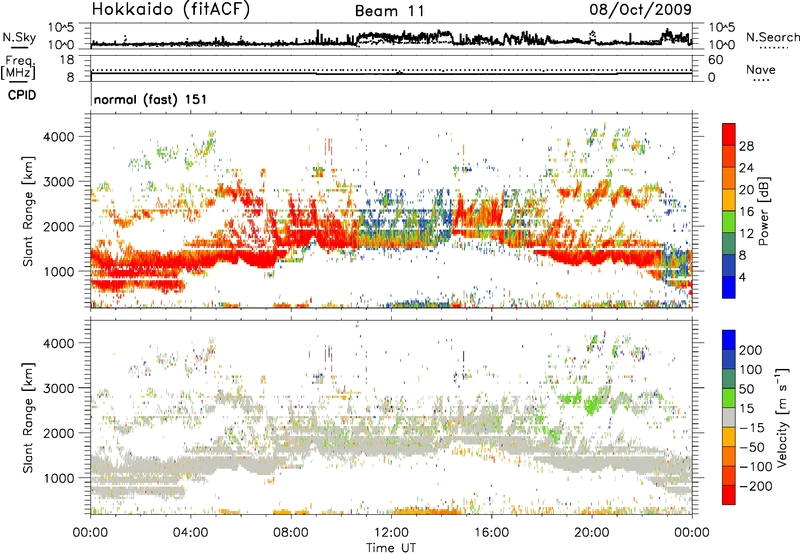This screenshot has height=554, width=800.
Task: Click the '04:00' time tick label
Action: [x=190, y=533]
